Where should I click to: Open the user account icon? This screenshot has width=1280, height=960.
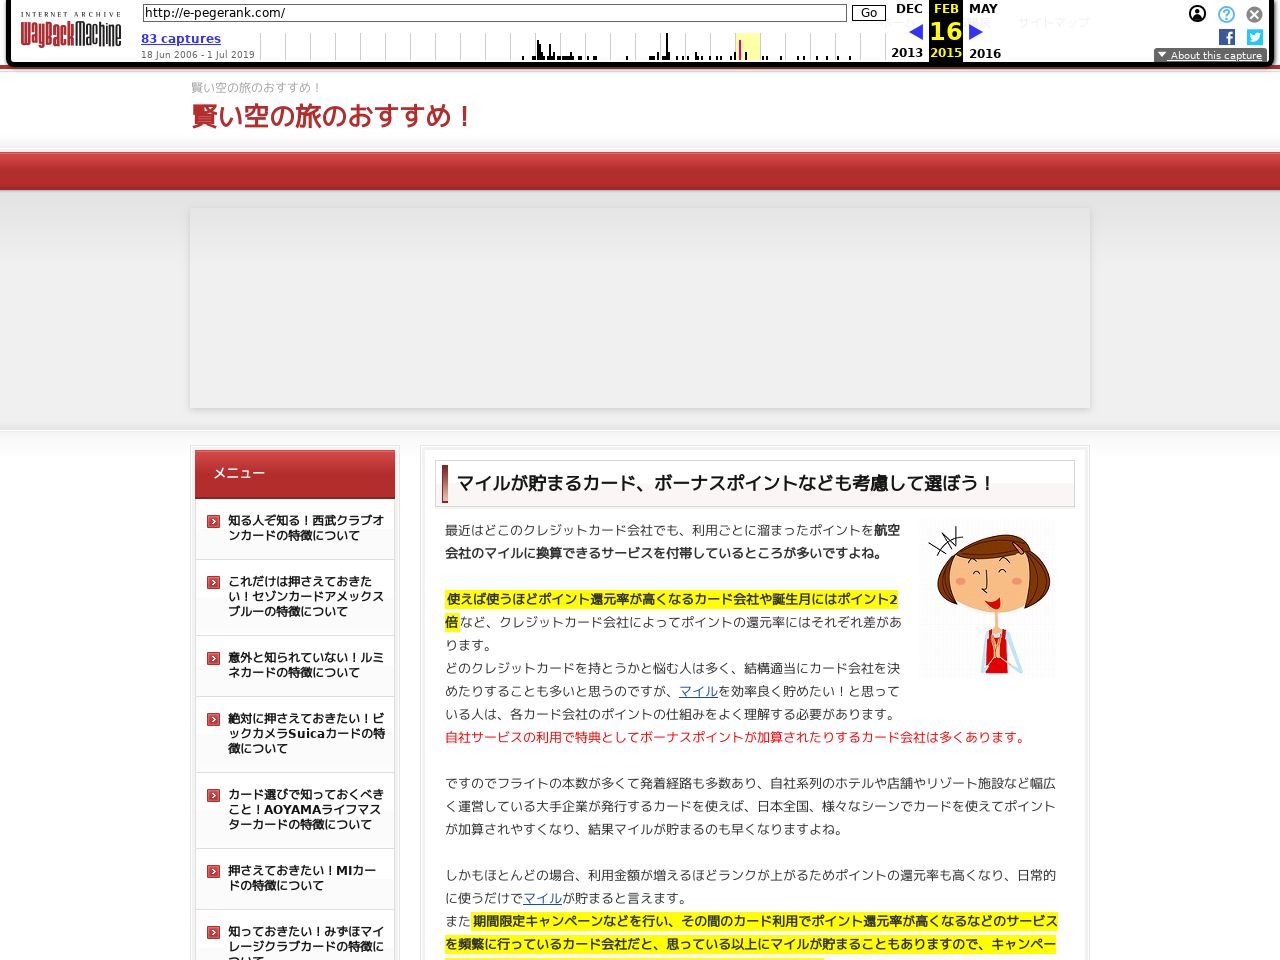pyautogui.click(x=1197, y=14)
